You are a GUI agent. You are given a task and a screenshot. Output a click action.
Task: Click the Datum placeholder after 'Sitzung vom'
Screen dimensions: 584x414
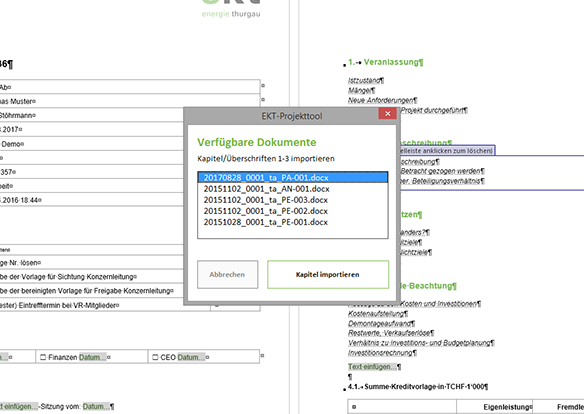[x=96, y=406]
